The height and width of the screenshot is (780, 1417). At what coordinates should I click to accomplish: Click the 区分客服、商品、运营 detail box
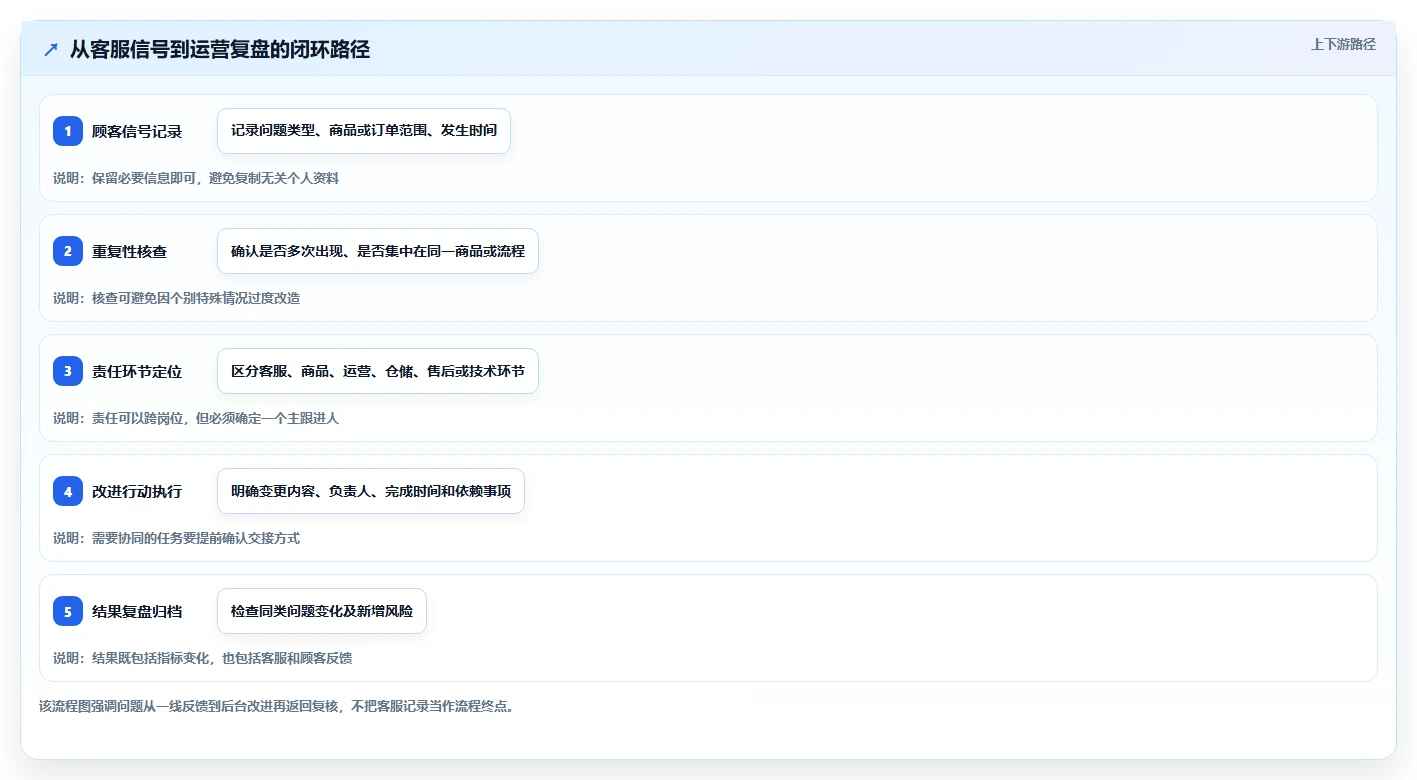tap(378, 371)
